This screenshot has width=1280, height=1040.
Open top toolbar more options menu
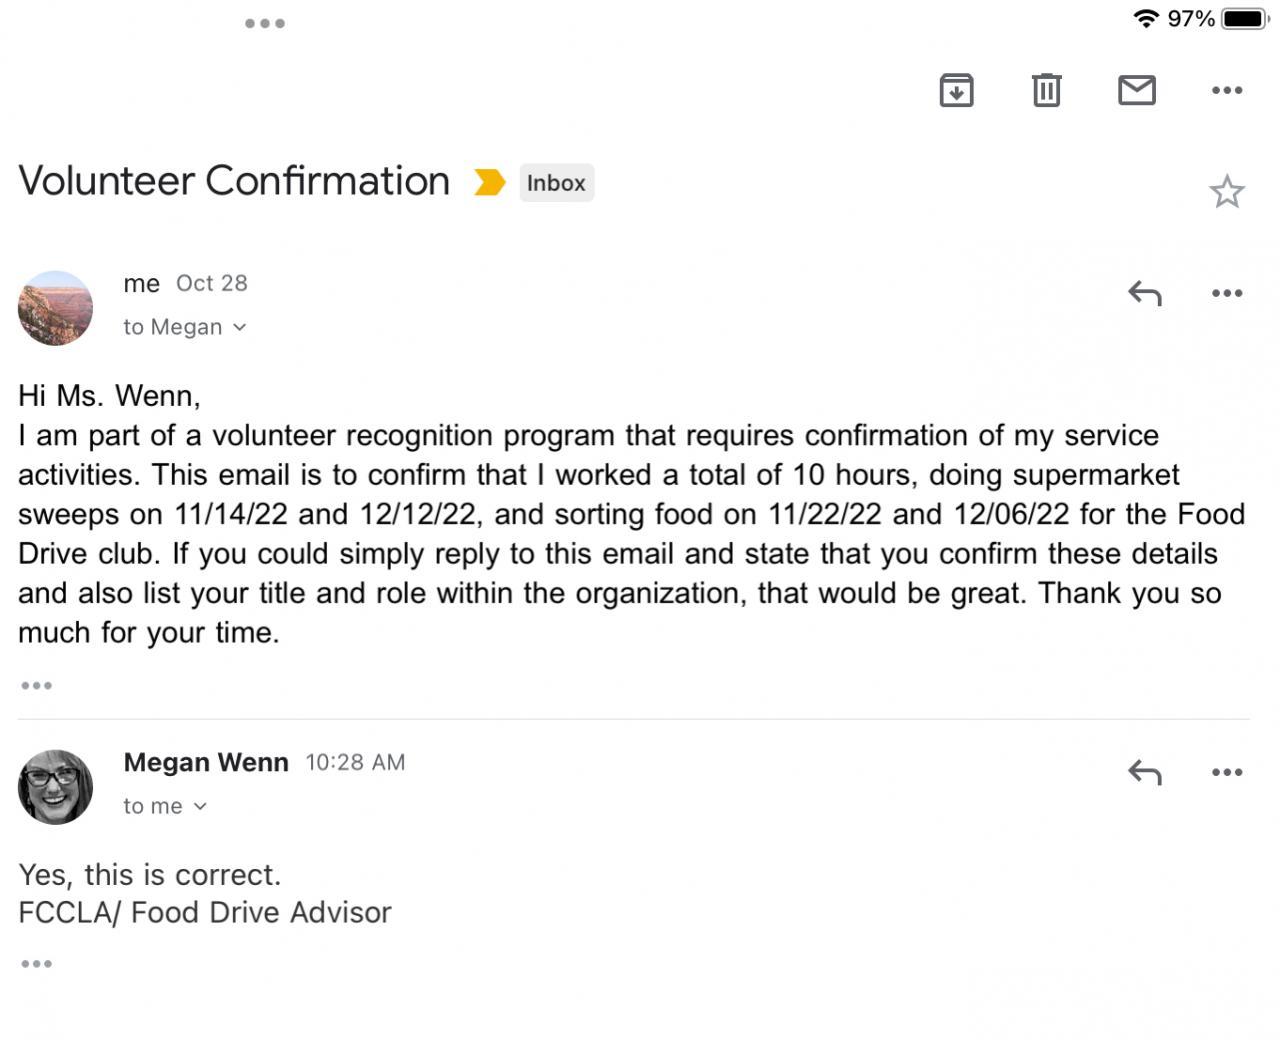[1226, 91]
